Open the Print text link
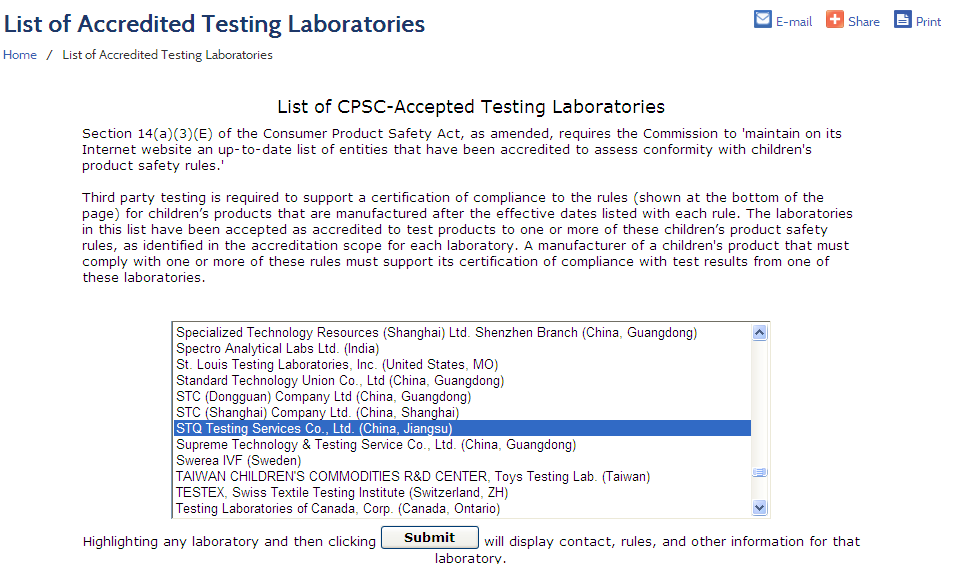Image resolution: width=953 pixels, height=564 pixels. [x=928, y=22]
